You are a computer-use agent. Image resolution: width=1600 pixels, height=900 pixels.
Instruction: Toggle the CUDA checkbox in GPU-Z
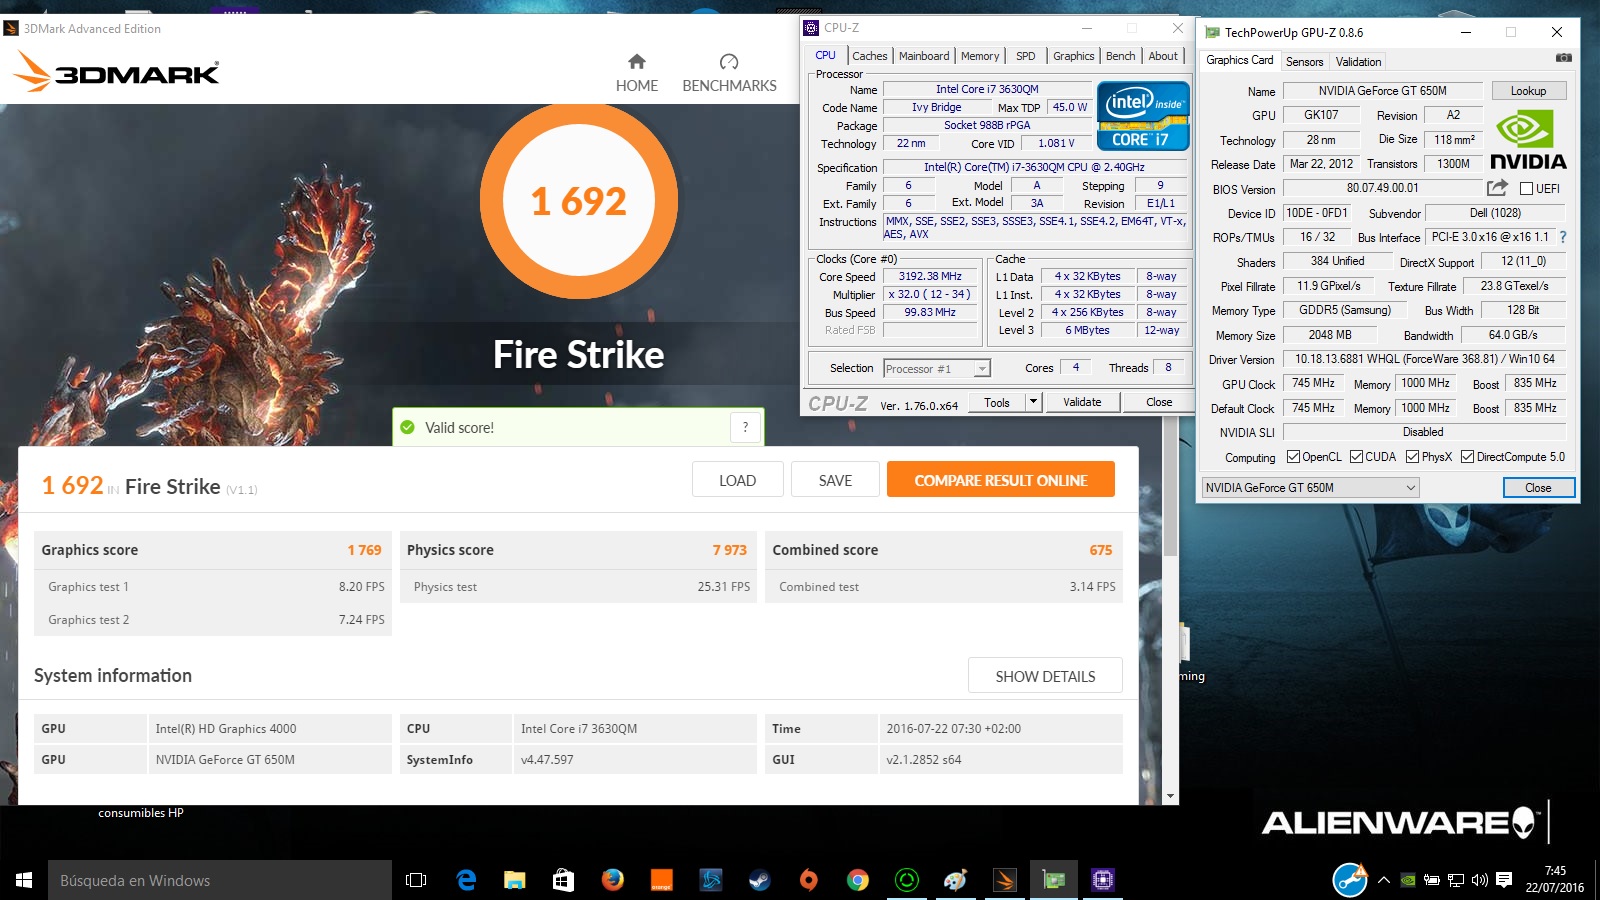coord(1356,457)
